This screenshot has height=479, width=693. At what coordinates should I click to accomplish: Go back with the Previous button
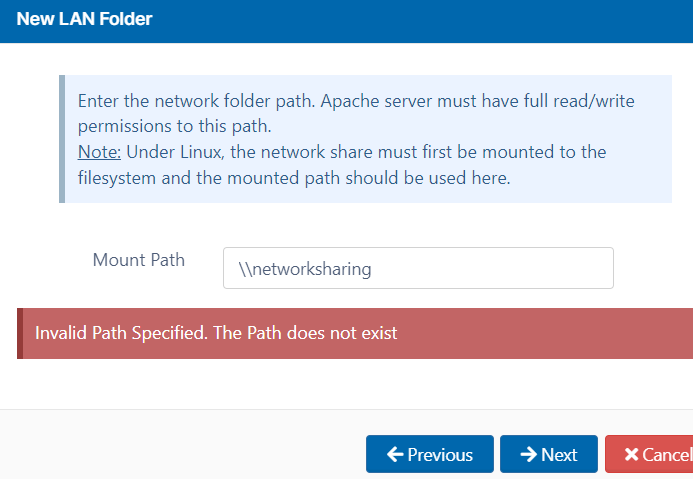point(430,454)
